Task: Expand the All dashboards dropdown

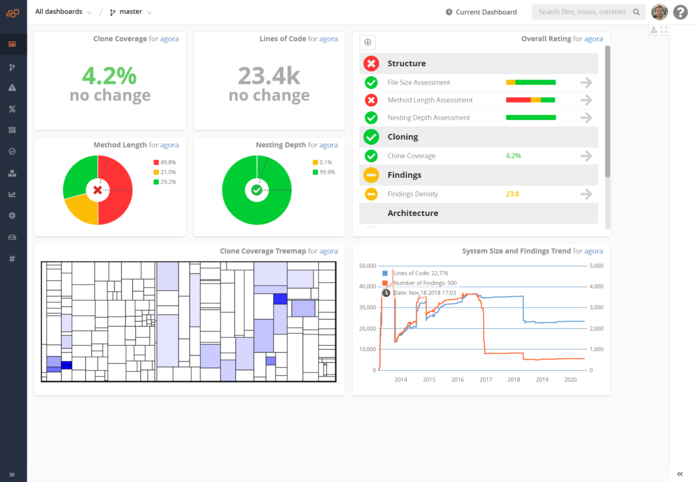Action: pyautogui.click(x=63, y=12)
